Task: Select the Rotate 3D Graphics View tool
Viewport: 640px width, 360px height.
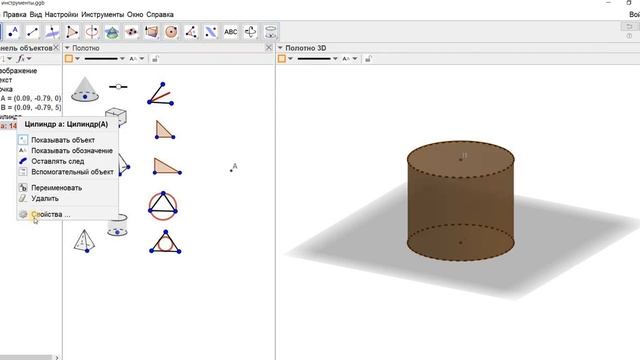Action: [x=250, y=32]
